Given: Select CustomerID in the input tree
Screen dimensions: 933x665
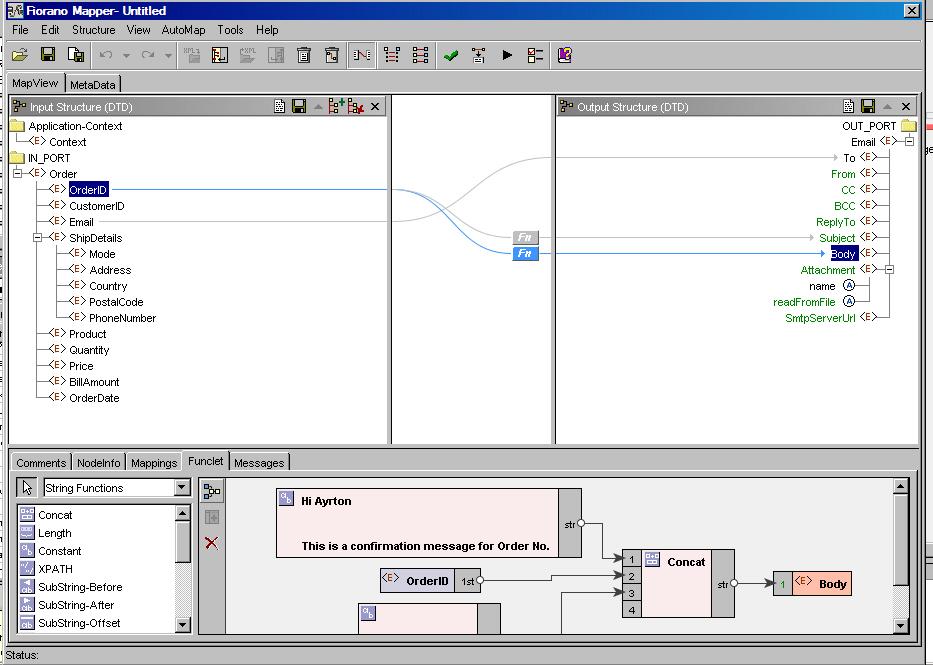Looking at the screenshot, I should click(96, 206).
